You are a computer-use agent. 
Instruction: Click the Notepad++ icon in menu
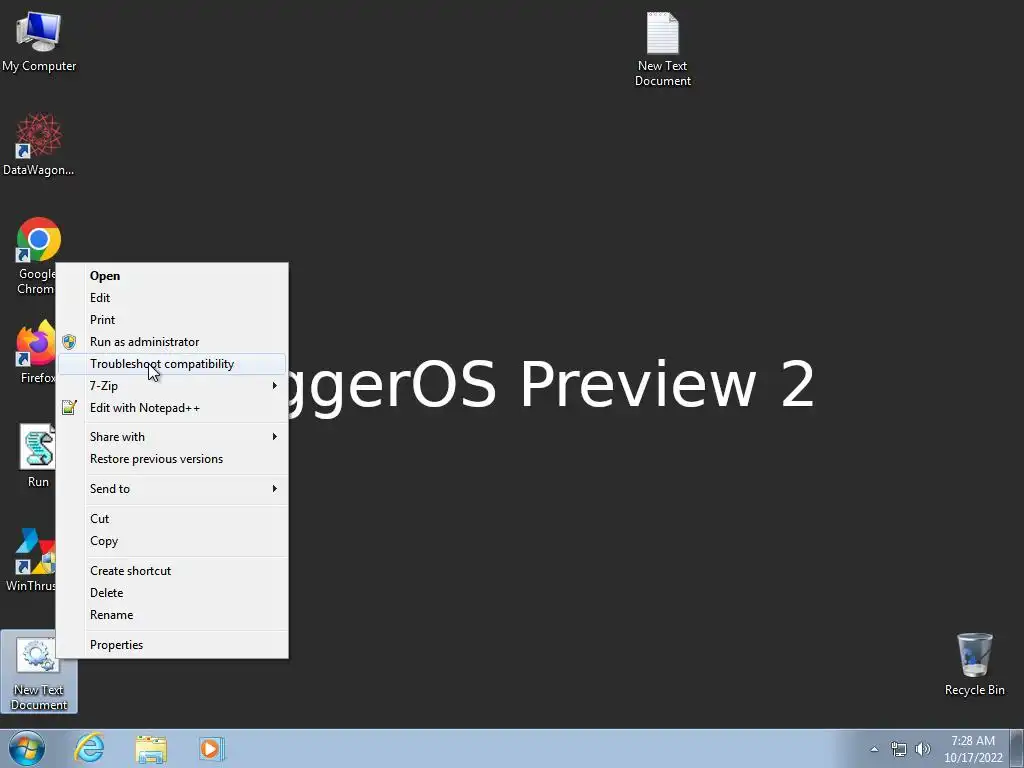[x=69, y=408]
